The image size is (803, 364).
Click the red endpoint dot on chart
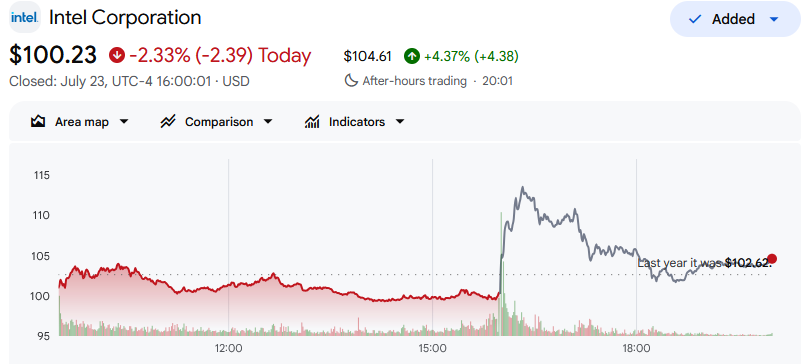point(772,259)
